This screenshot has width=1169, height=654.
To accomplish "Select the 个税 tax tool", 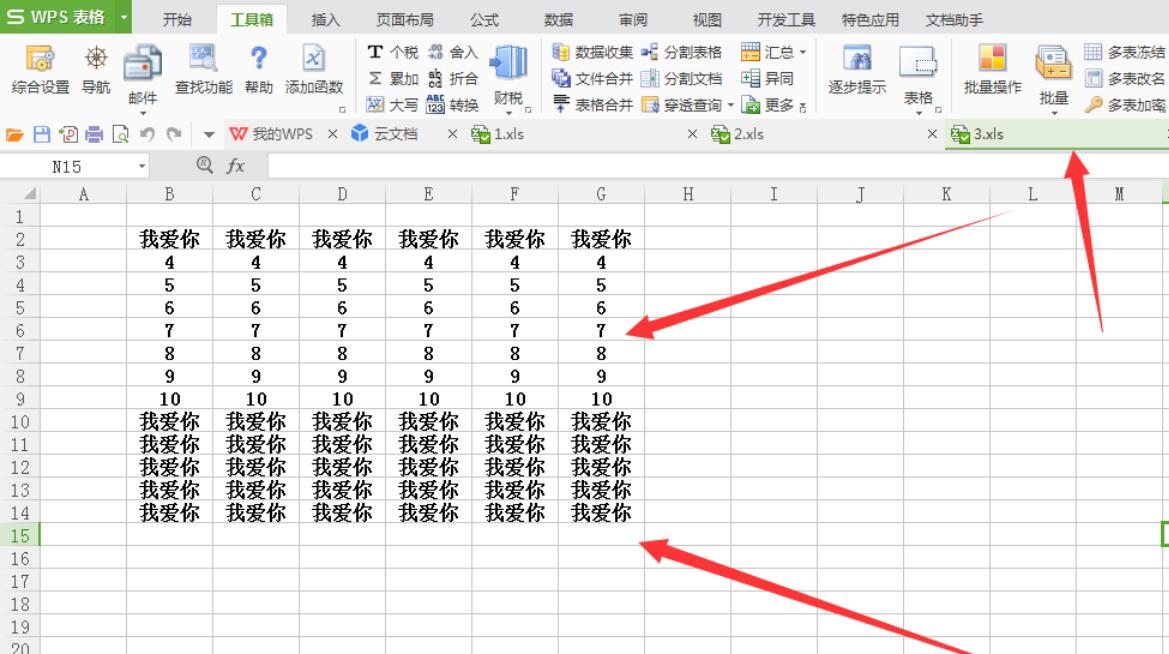I will click(x=393, y=52).
